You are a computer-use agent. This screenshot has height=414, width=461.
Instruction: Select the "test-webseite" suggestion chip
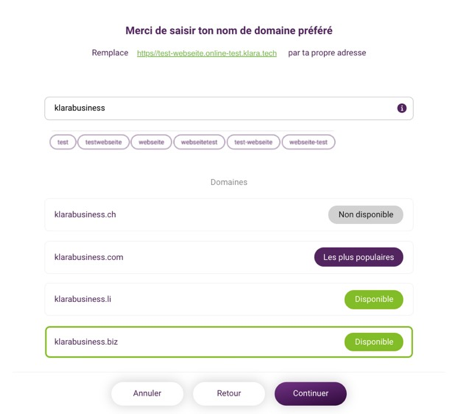click(x=253, y=142)
